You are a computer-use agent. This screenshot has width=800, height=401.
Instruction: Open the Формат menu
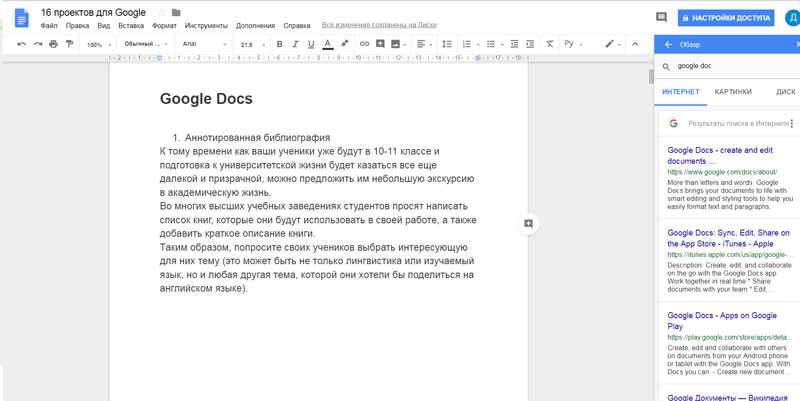(x=164, y=26)
